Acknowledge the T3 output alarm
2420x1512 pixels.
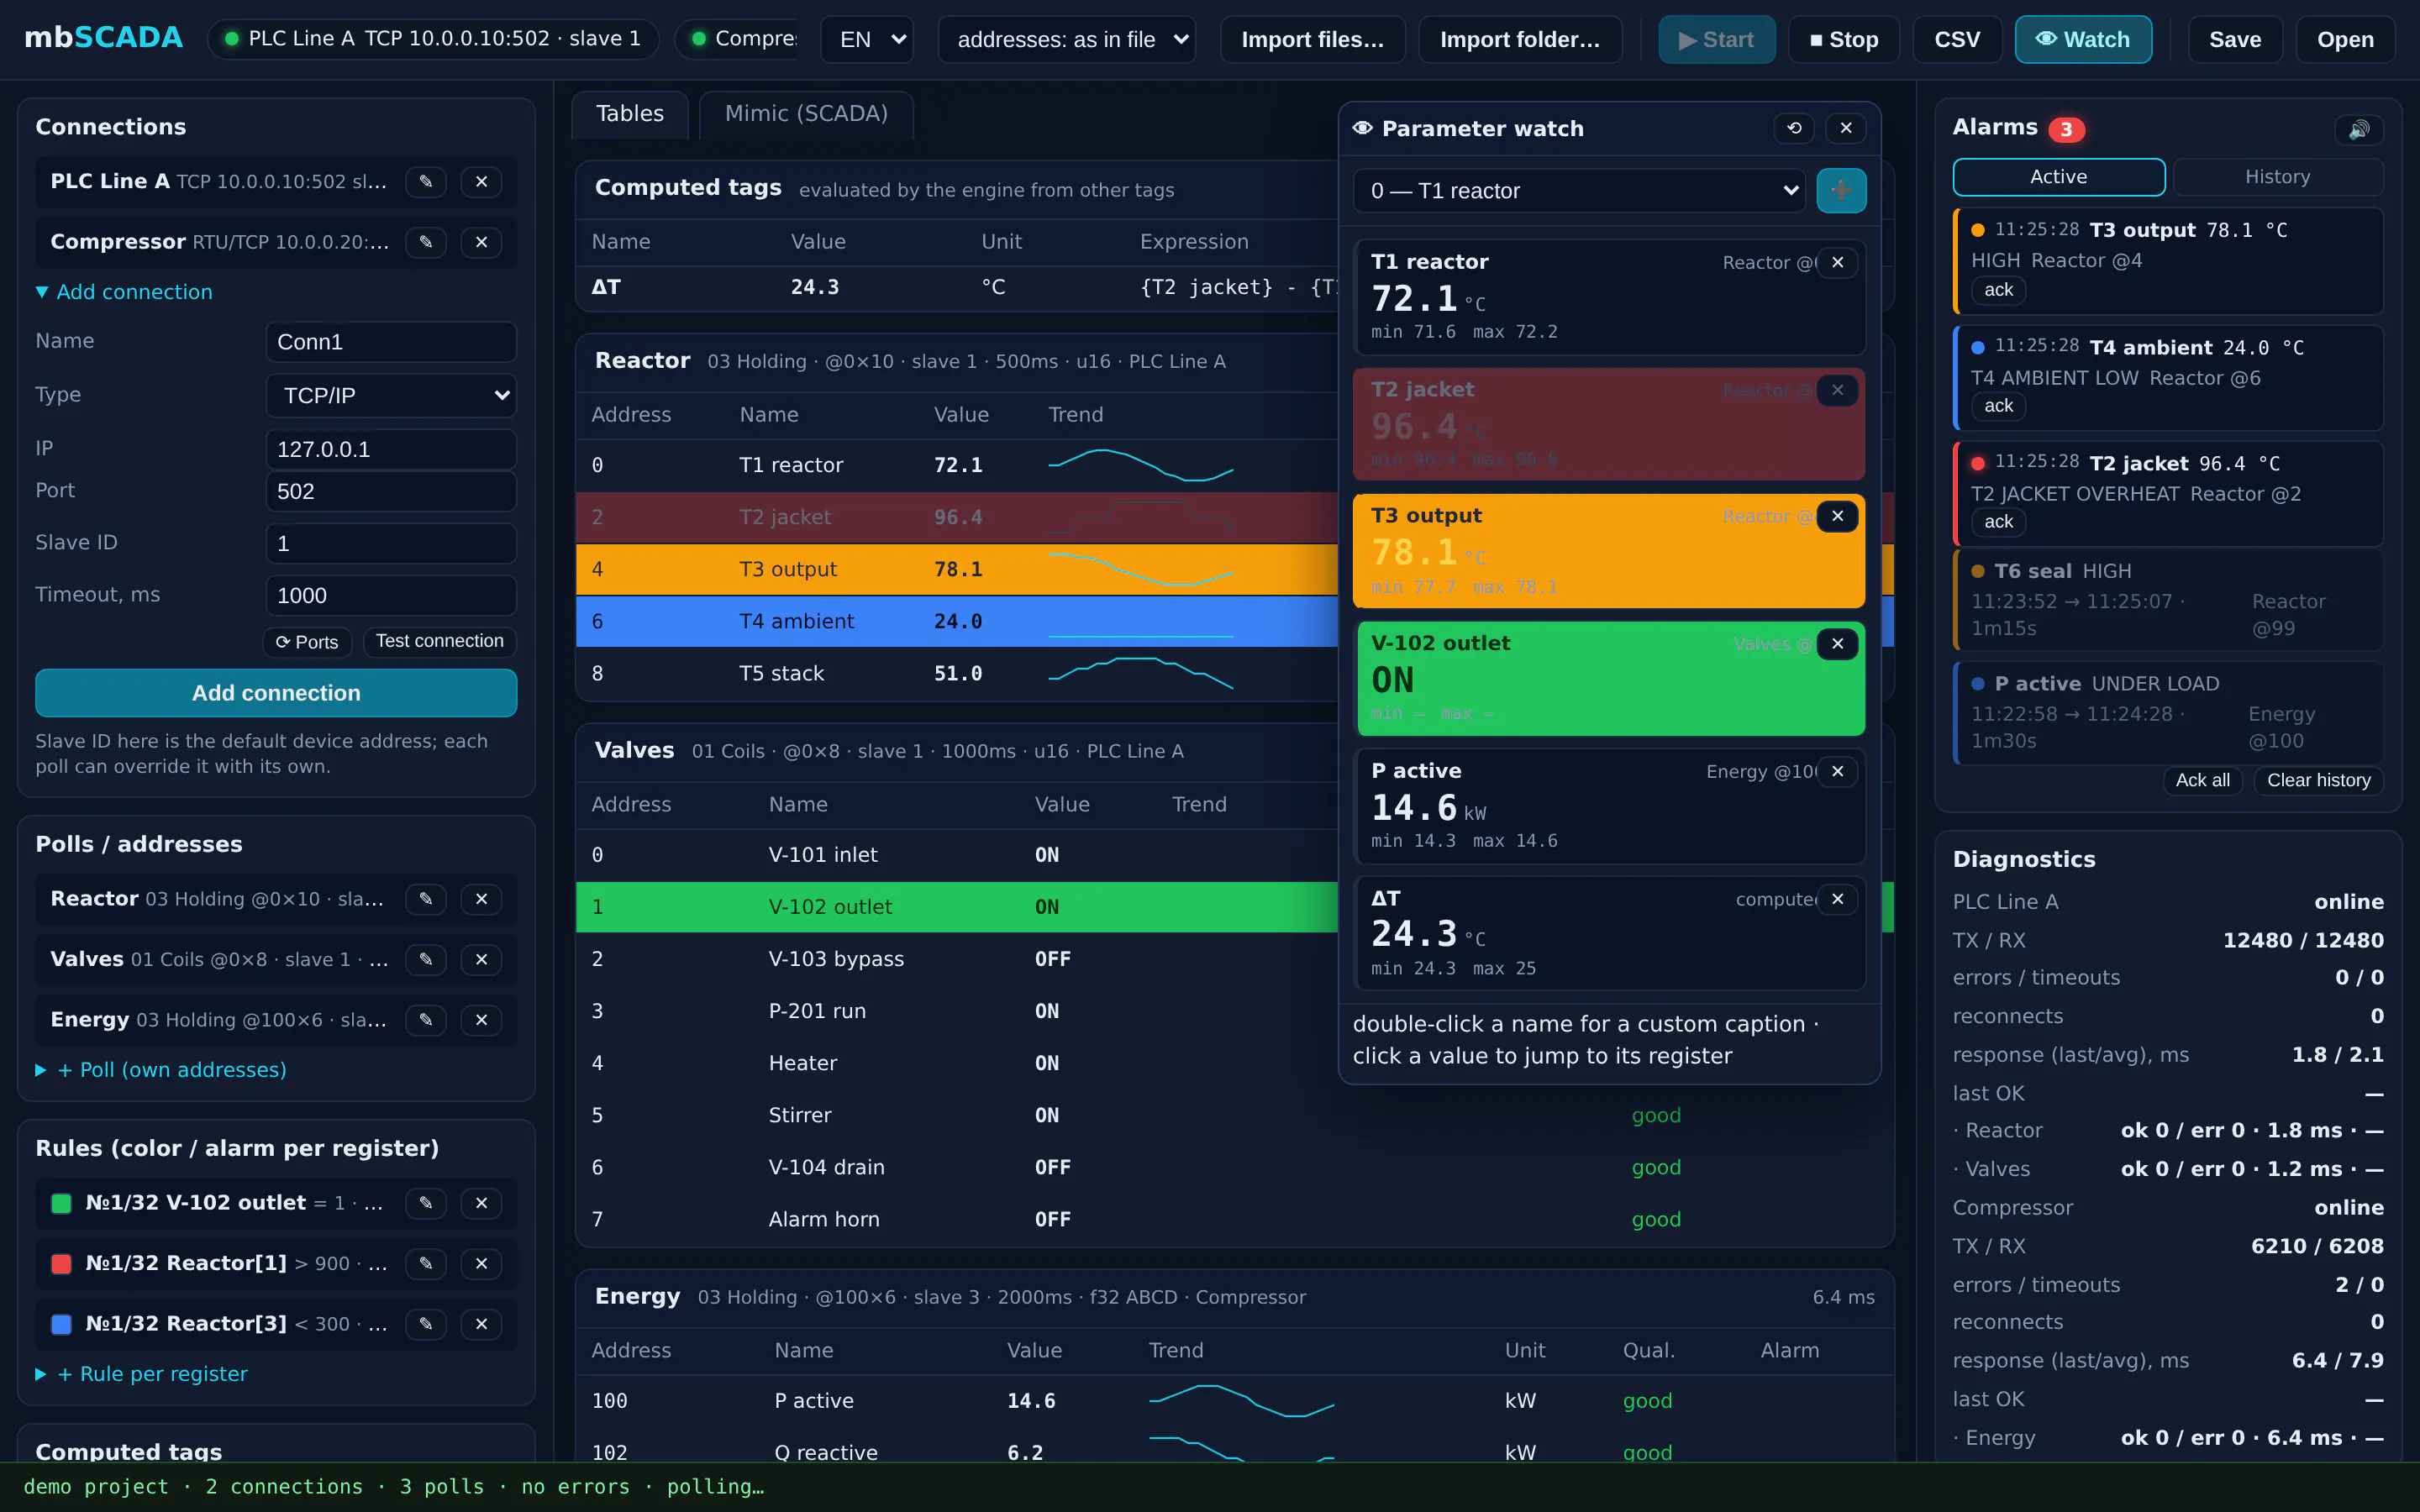(1998, 290)
